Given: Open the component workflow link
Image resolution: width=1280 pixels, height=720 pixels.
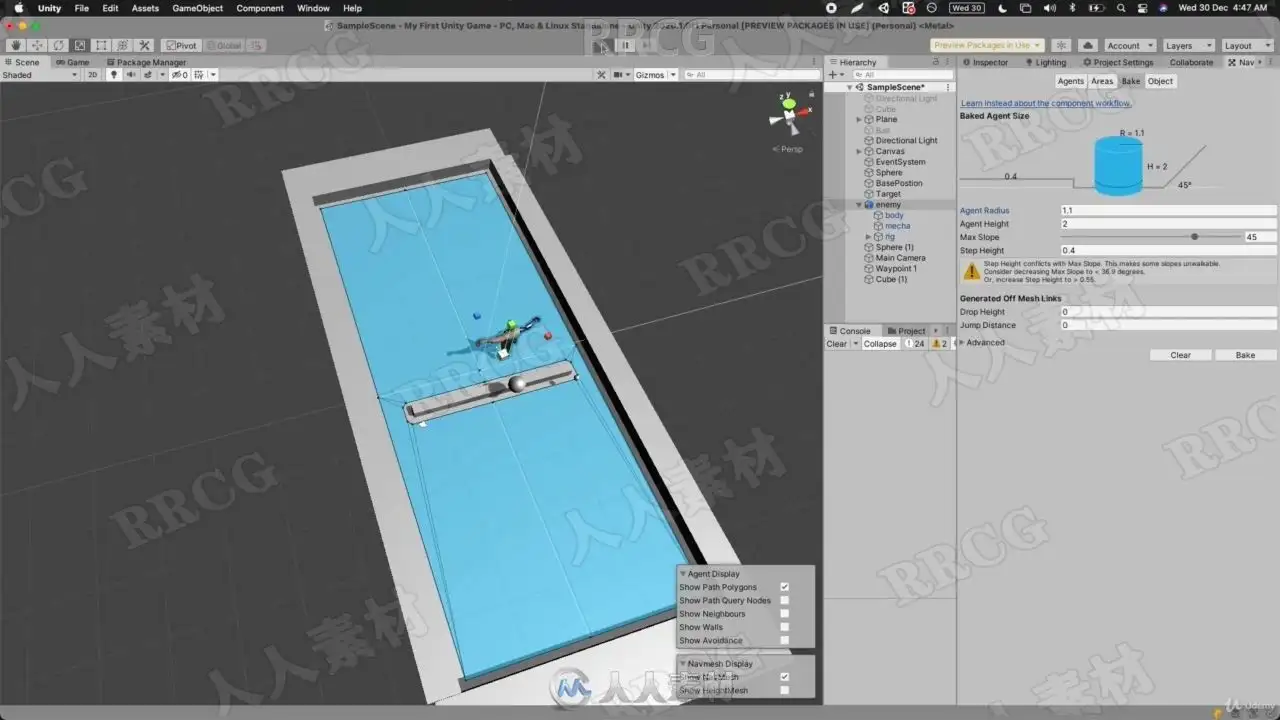Looking at the screenshot, I should click(1046, 103).
